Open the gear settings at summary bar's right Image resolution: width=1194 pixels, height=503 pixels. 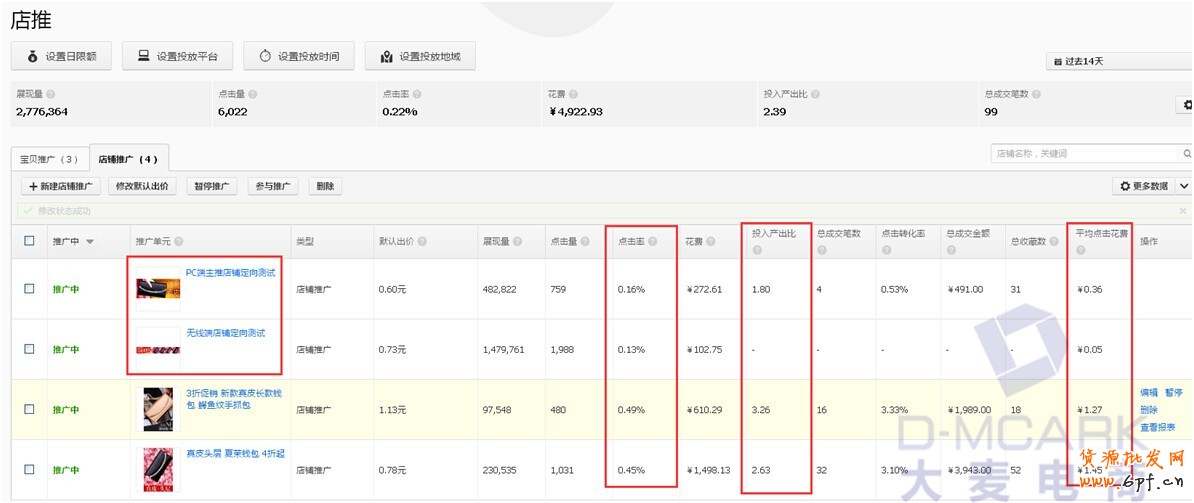(x=1187, y=105)
